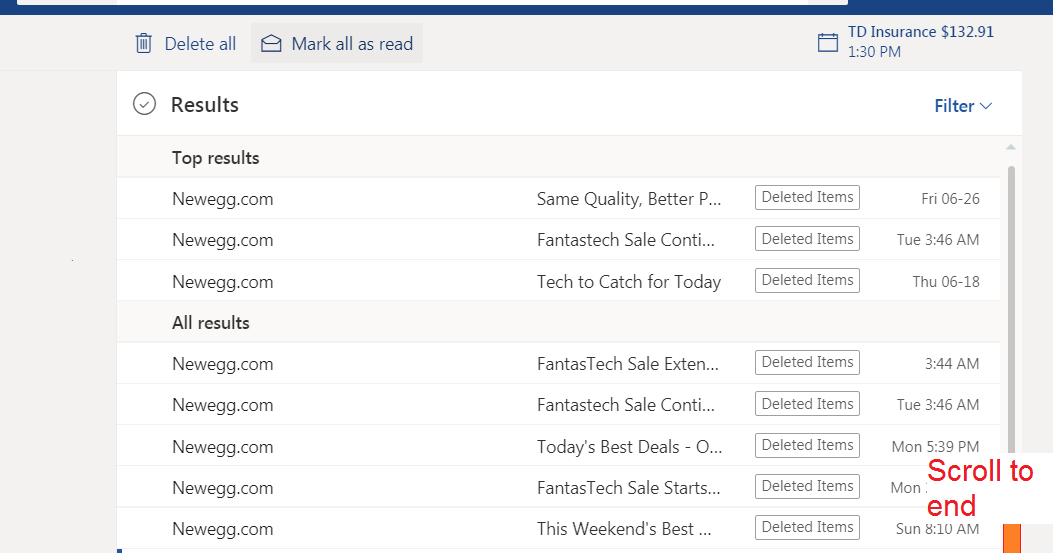Click the Top results section header
Viewport: 1053px width, 553px height.
(x=216, y=158)
